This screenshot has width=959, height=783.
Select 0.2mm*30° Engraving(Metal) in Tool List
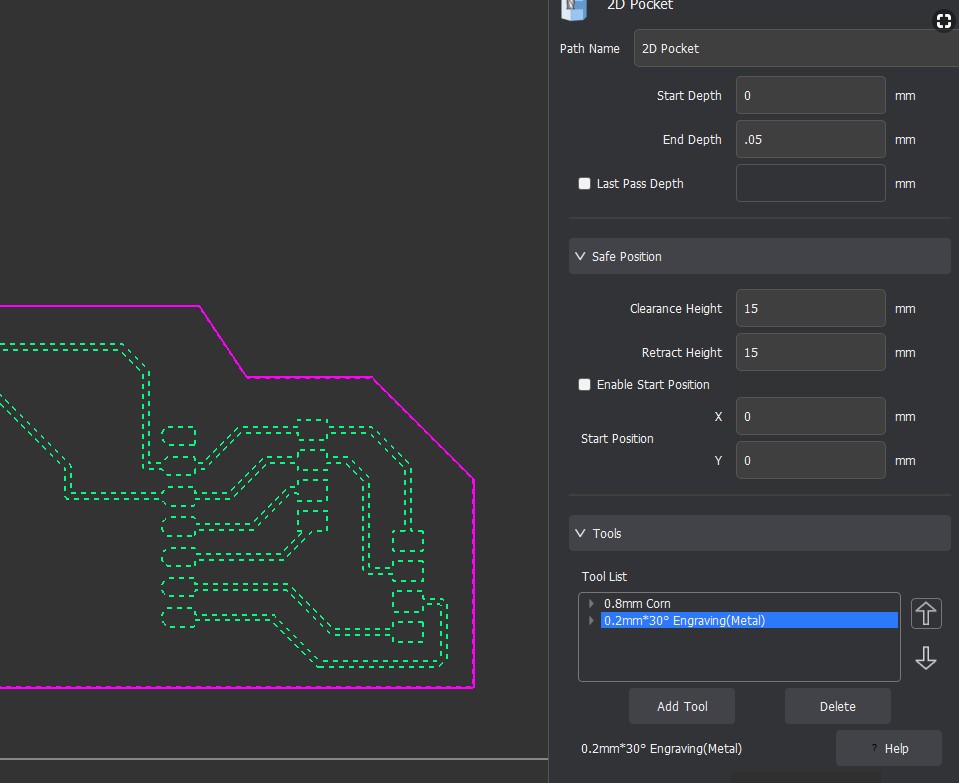[x=749, y=620]
